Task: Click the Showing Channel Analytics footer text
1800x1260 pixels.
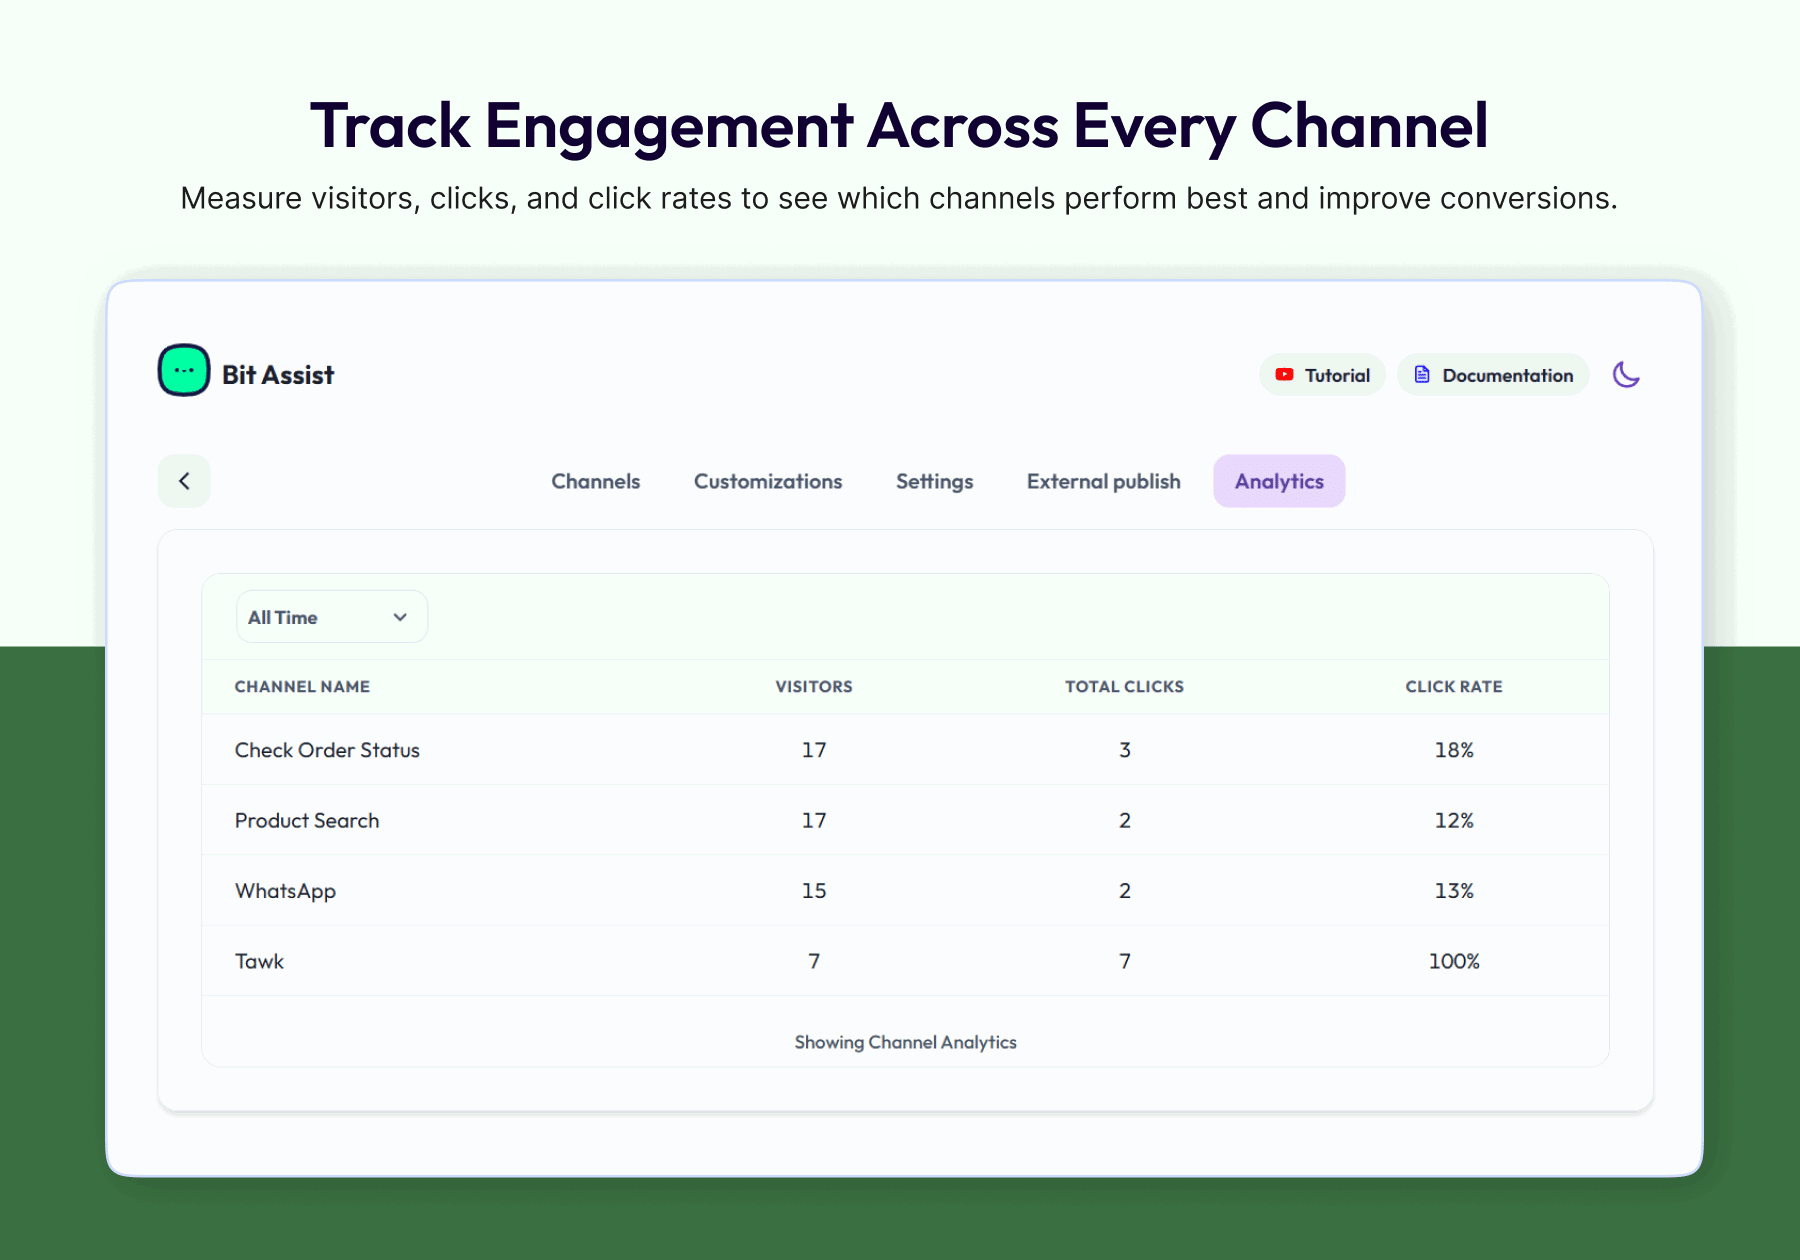Action: click(x=906, y=1042)
